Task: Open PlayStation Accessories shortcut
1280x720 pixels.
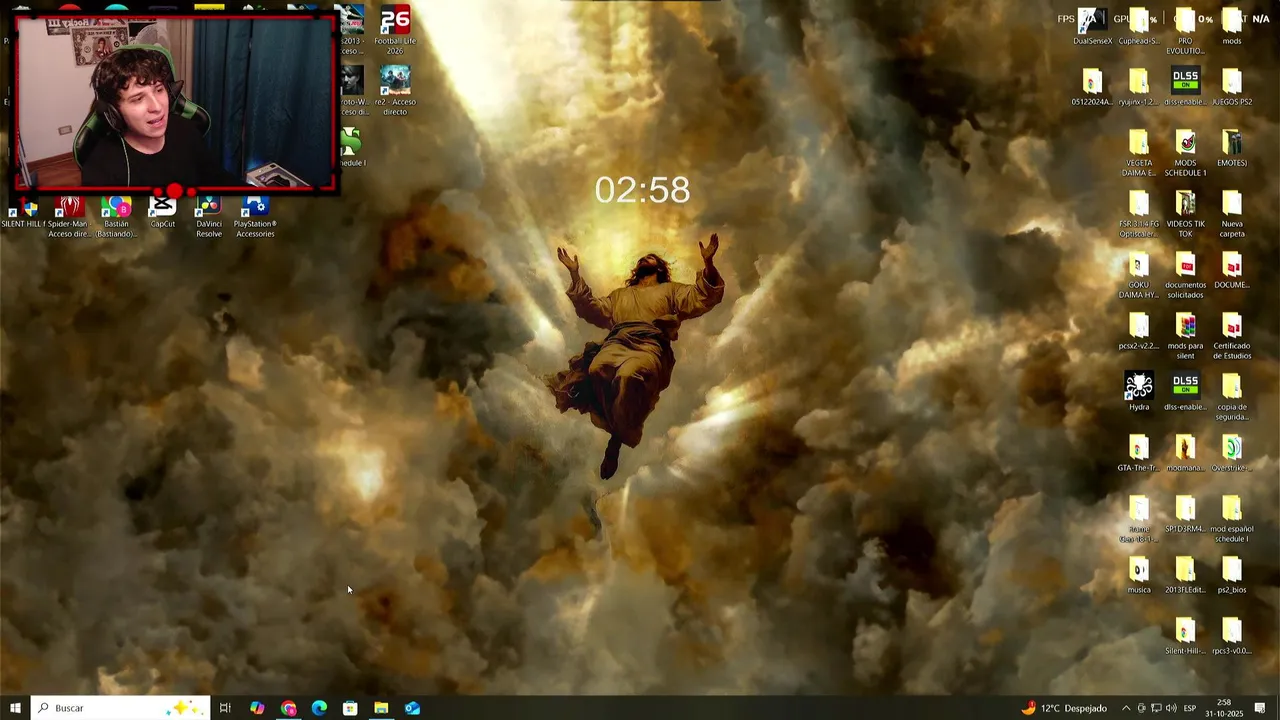Action: point(255,217)
